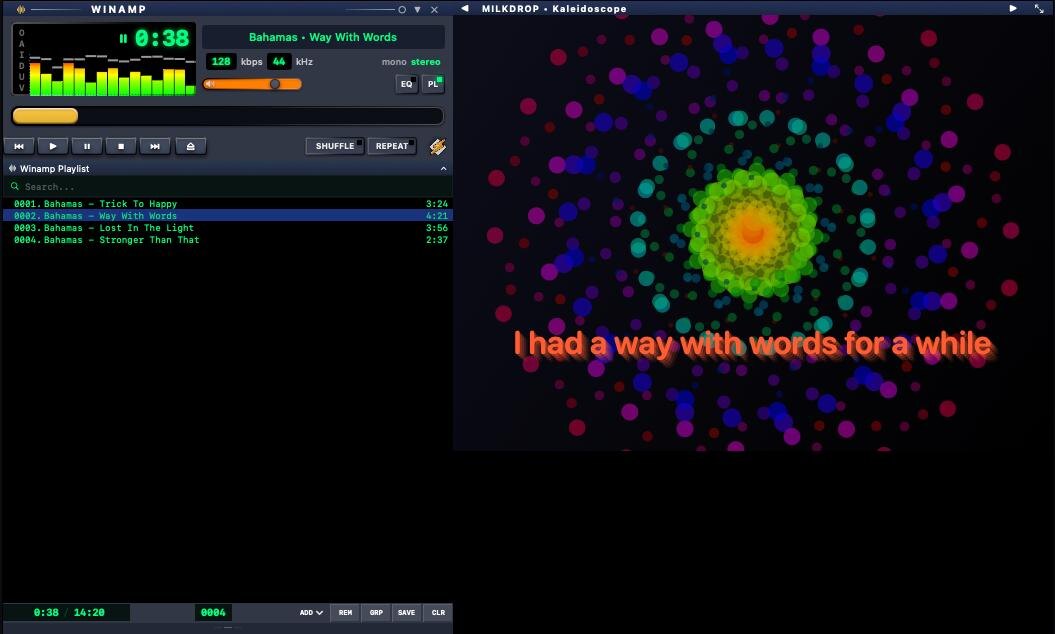Switch to the previous Milkdrop preset
The height and width of the screenshot is (634, 1055).
pos(464,9)
